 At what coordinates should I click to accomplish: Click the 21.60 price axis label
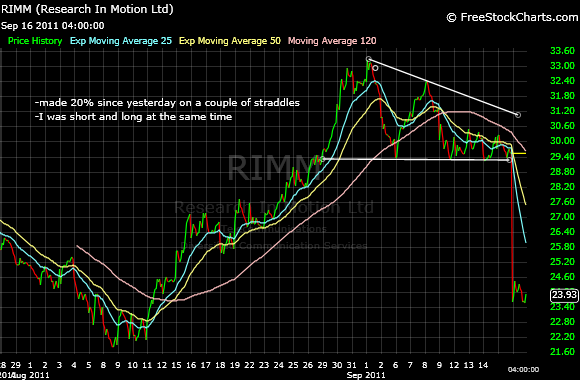(x=562, y=352)
